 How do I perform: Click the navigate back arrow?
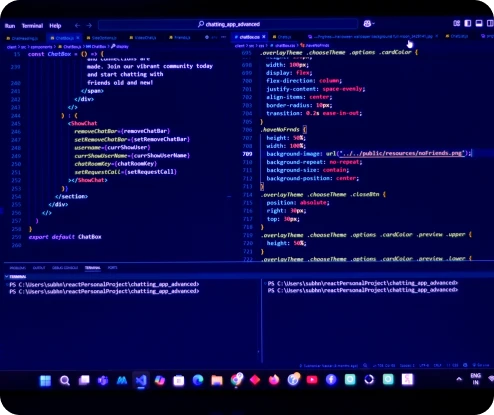click(77, 25)
